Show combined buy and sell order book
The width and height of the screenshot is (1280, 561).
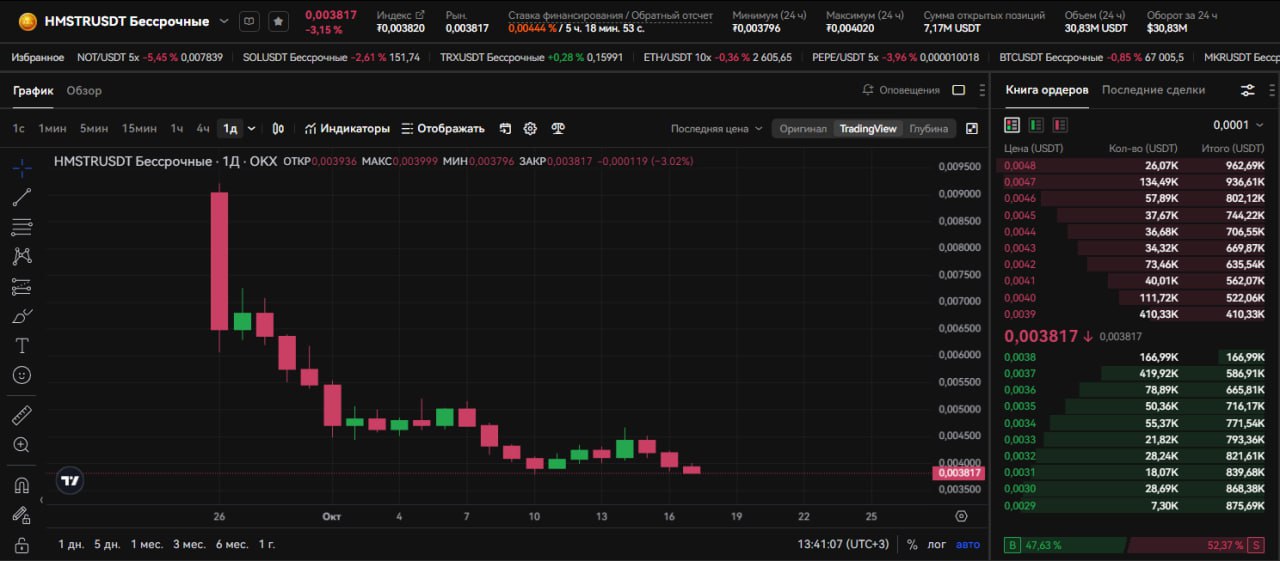pos(1012,125)
